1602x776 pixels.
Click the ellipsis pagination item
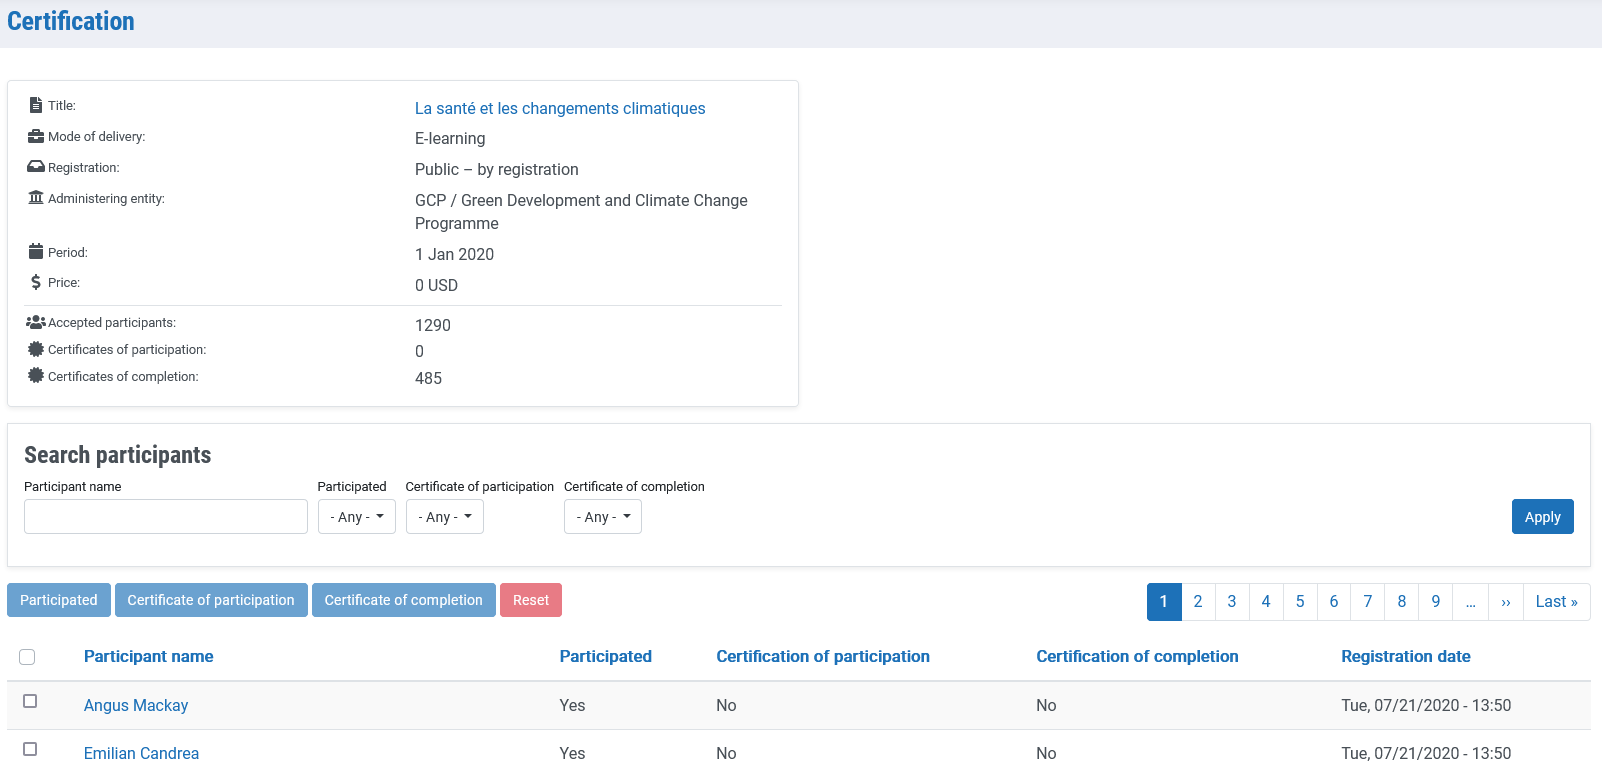1471,602
